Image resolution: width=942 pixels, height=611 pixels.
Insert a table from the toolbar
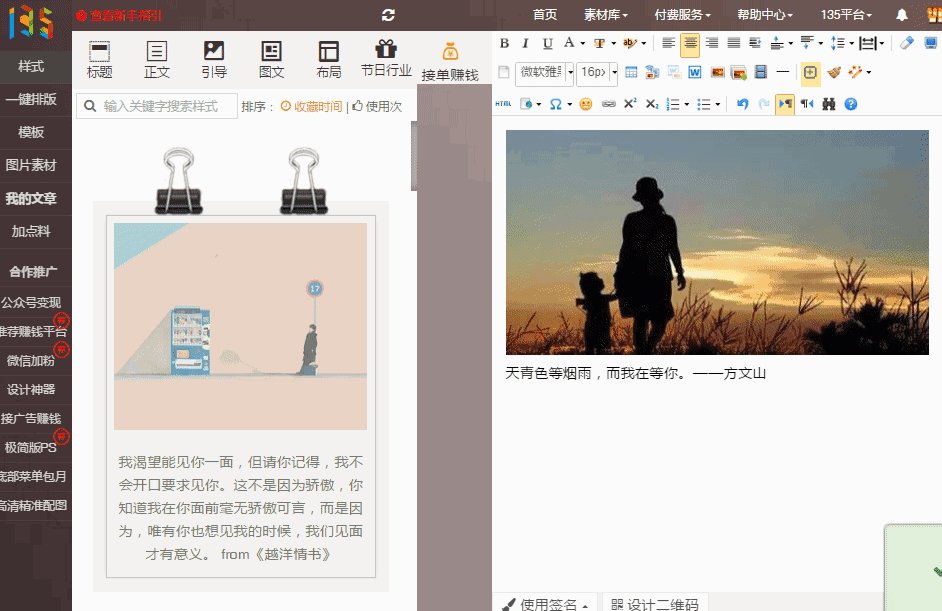[x=631, y=72]
